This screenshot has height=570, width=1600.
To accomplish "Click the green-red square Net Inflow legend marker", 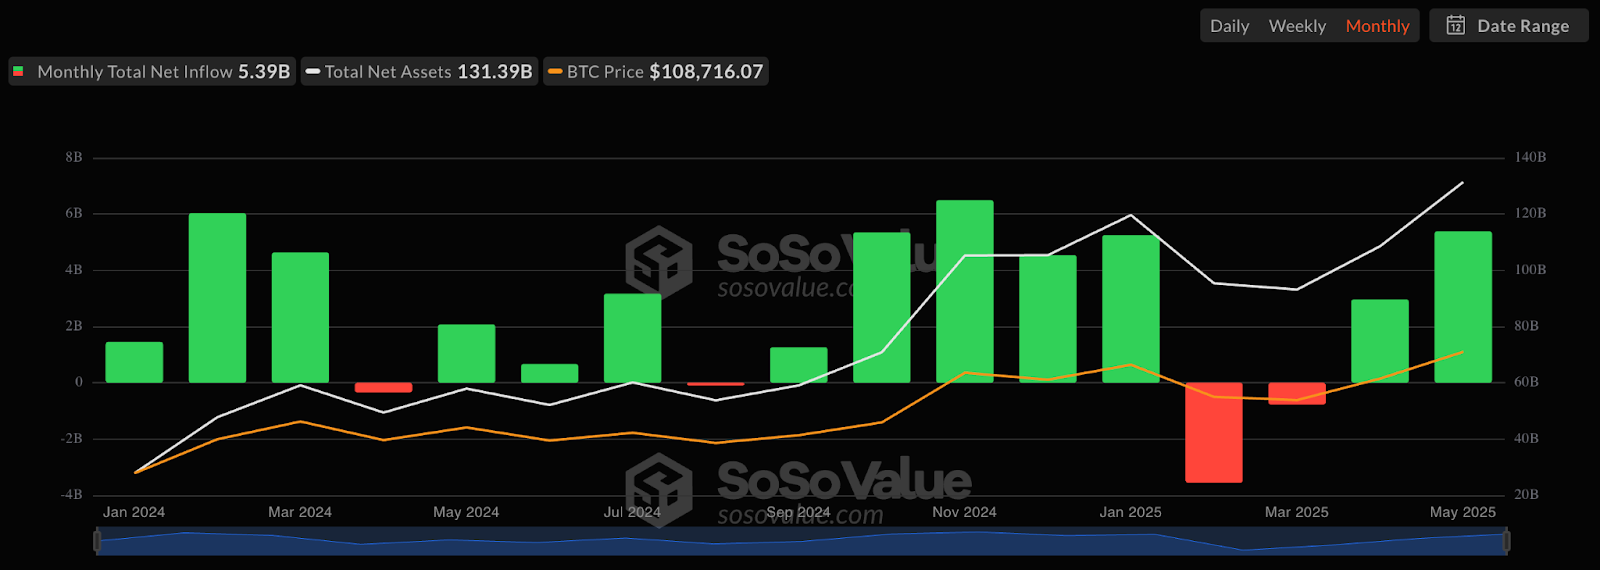I will (18, 72).
